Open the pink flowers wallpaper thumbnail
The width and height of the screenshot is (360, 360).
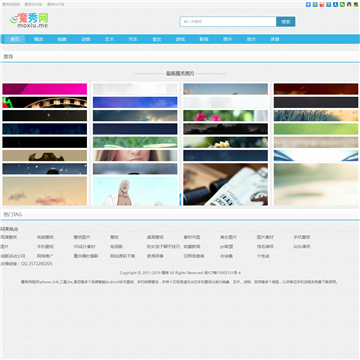pos(225,116)
